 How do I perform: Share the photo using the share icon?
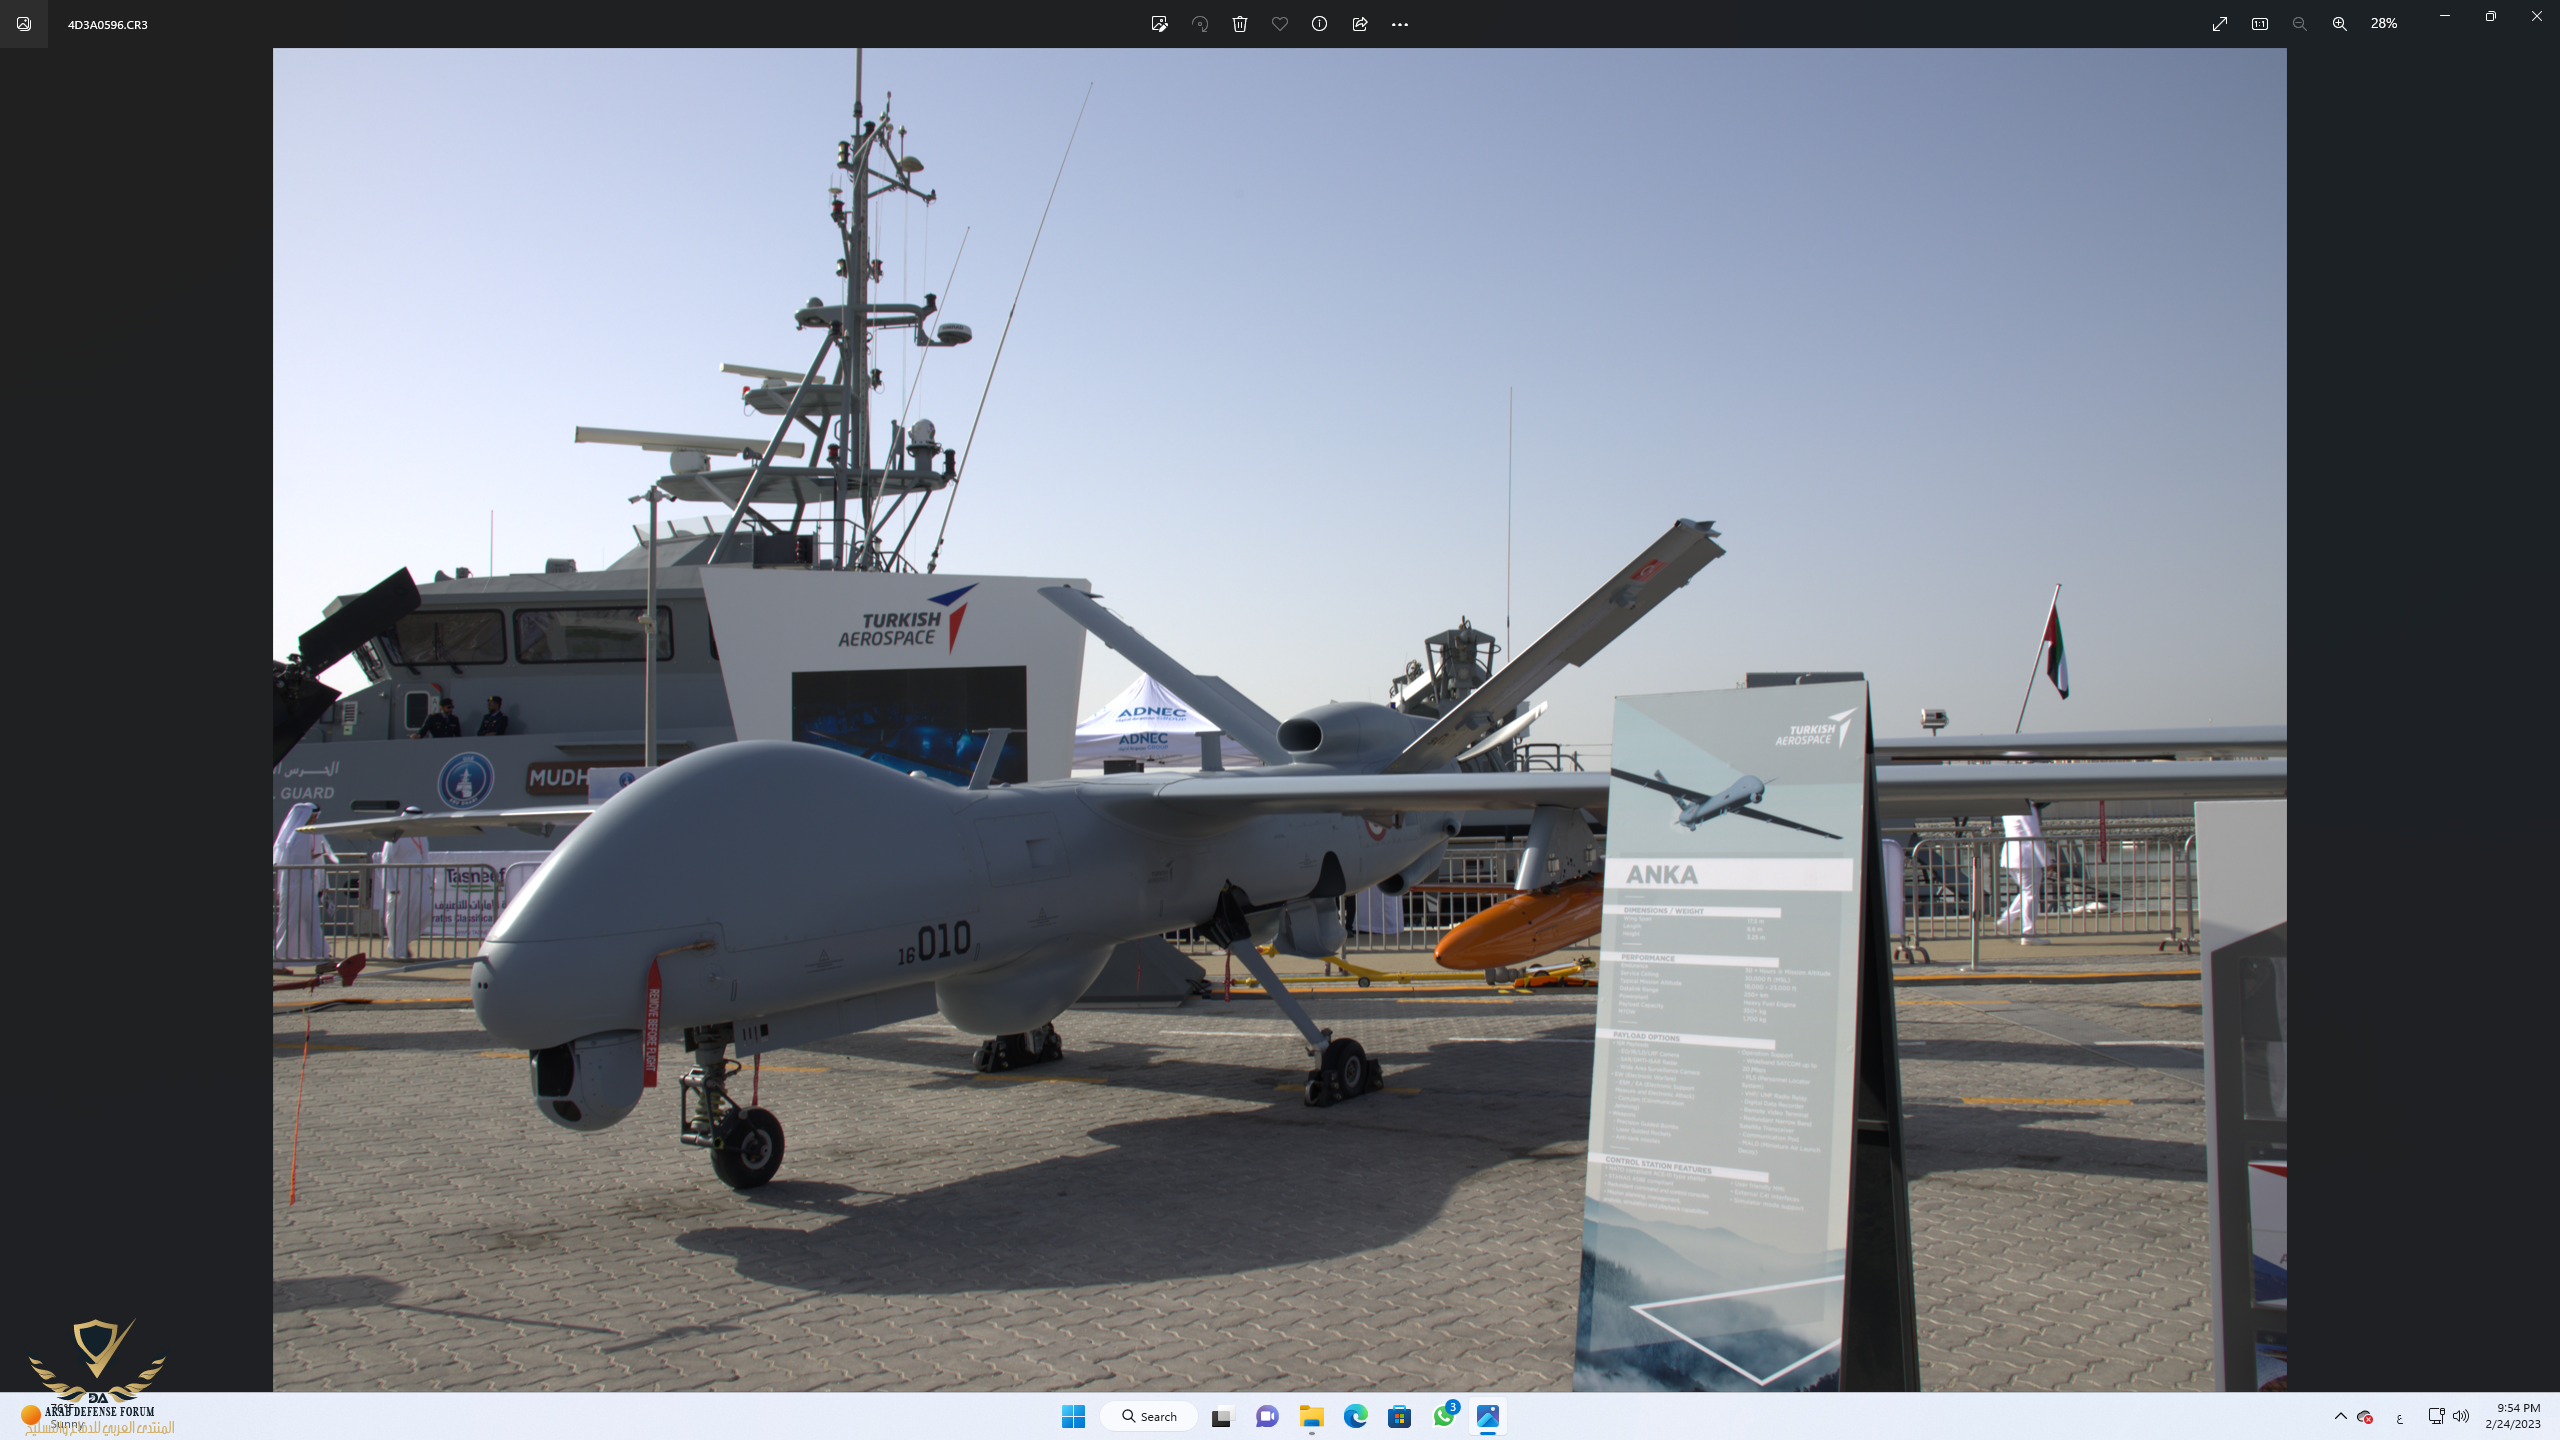pos(1360,24)
